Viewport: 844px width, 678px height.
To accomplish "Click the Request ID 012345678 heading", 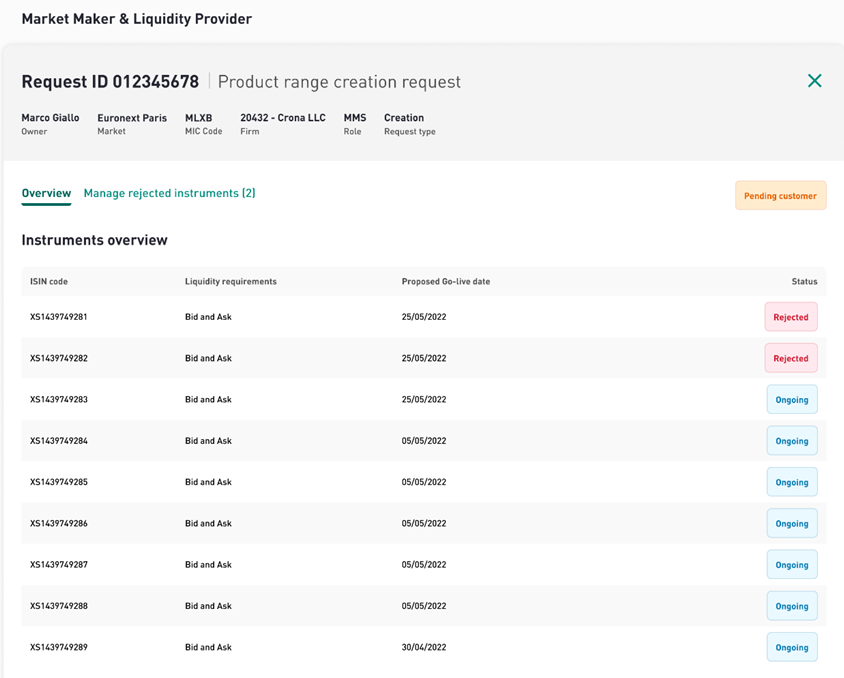I will coord(110,82).
